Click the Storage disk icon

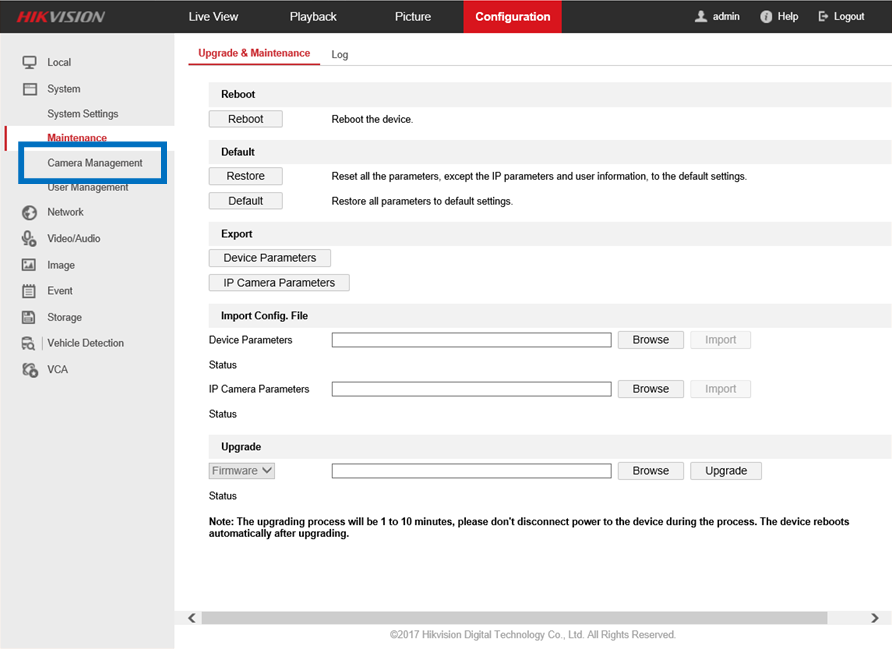click(x=29, y=317)
